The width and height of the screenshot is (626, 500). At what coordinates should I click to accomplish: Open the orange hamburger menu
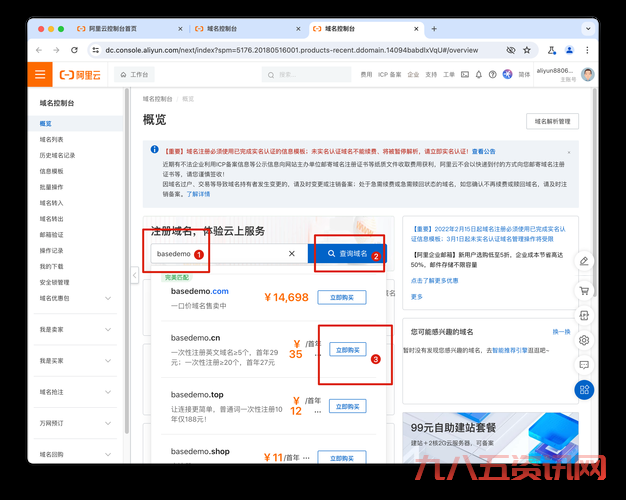[x=40, y=74]
